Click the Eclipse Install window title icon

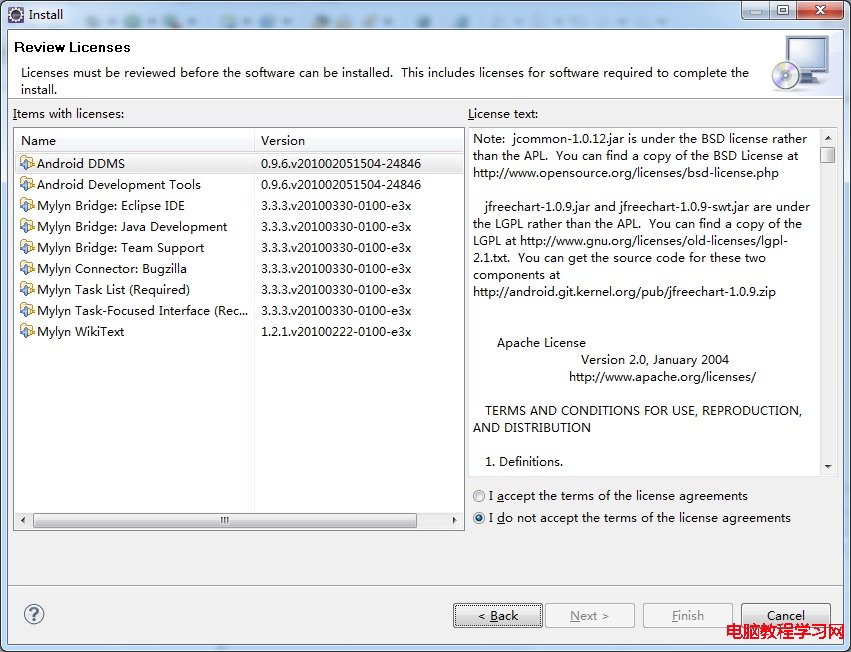[16, 14]
